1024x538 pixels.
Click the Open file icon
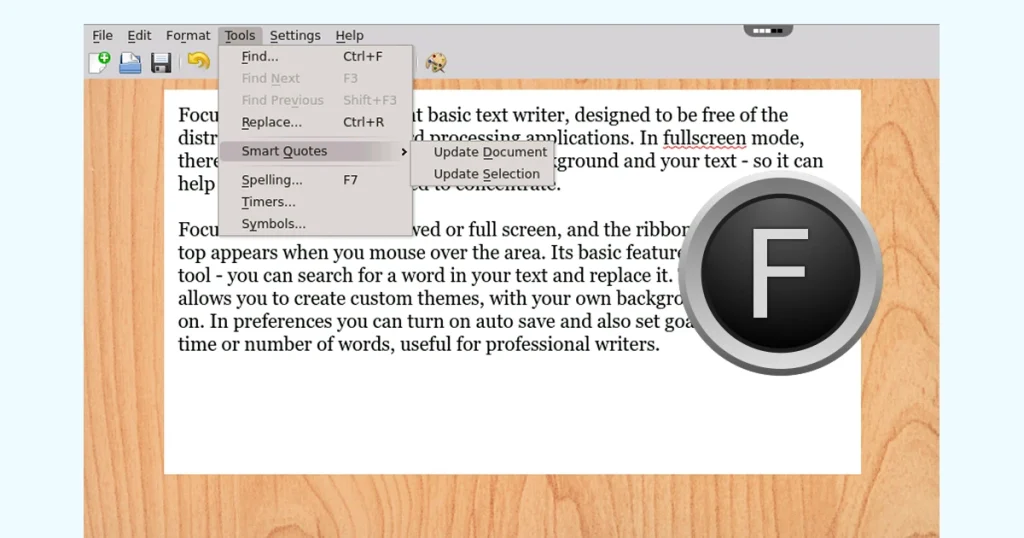[130, 63]
